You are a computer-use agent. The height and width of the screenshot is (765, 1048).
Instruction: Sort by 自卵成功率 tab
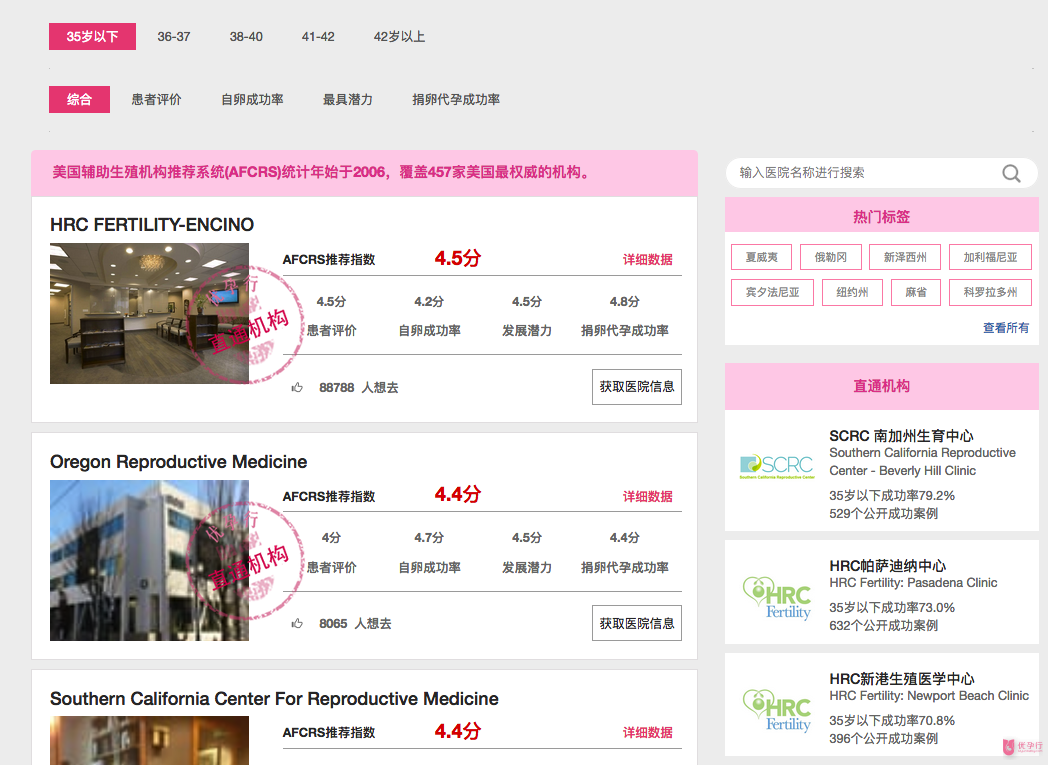253,100
